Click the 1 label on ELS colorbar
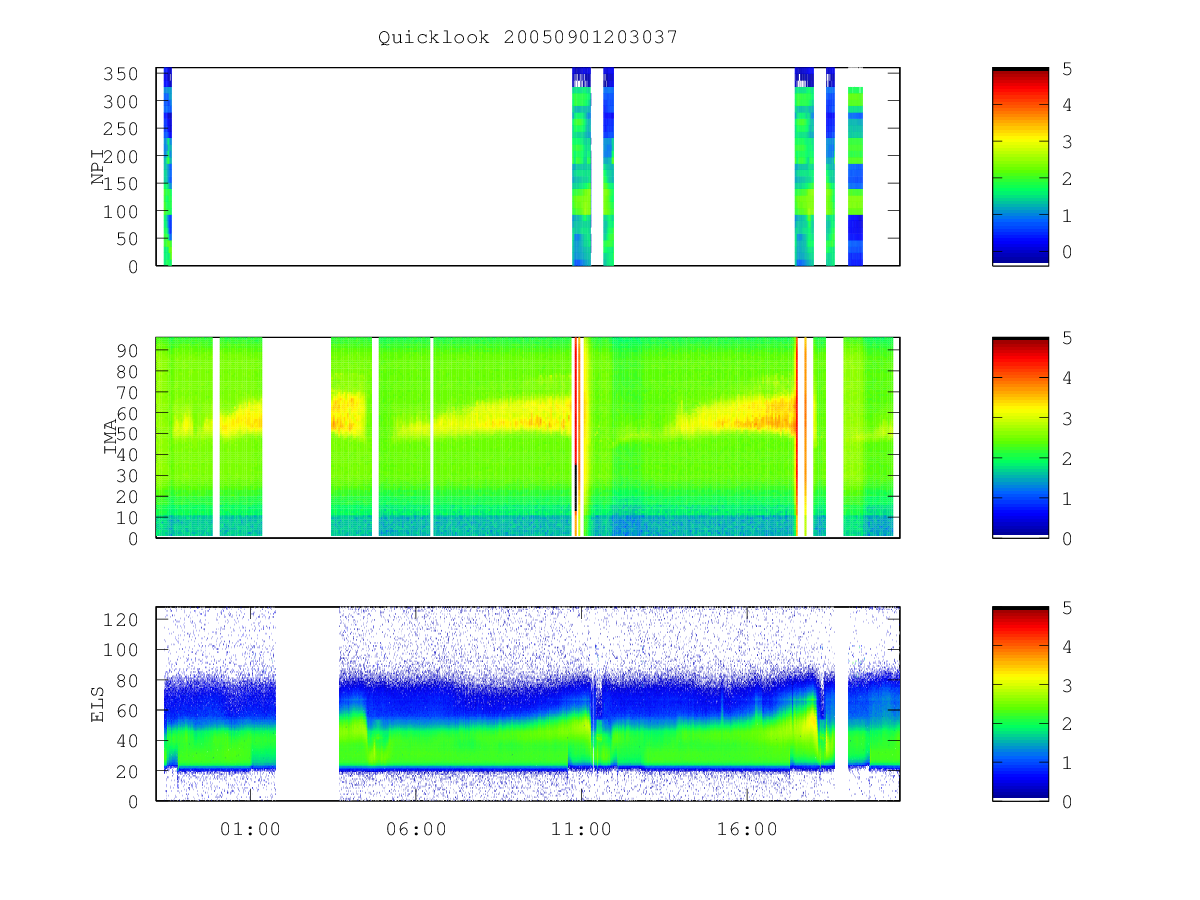Screen dimensions: 1200x900 coord(1068,763)
